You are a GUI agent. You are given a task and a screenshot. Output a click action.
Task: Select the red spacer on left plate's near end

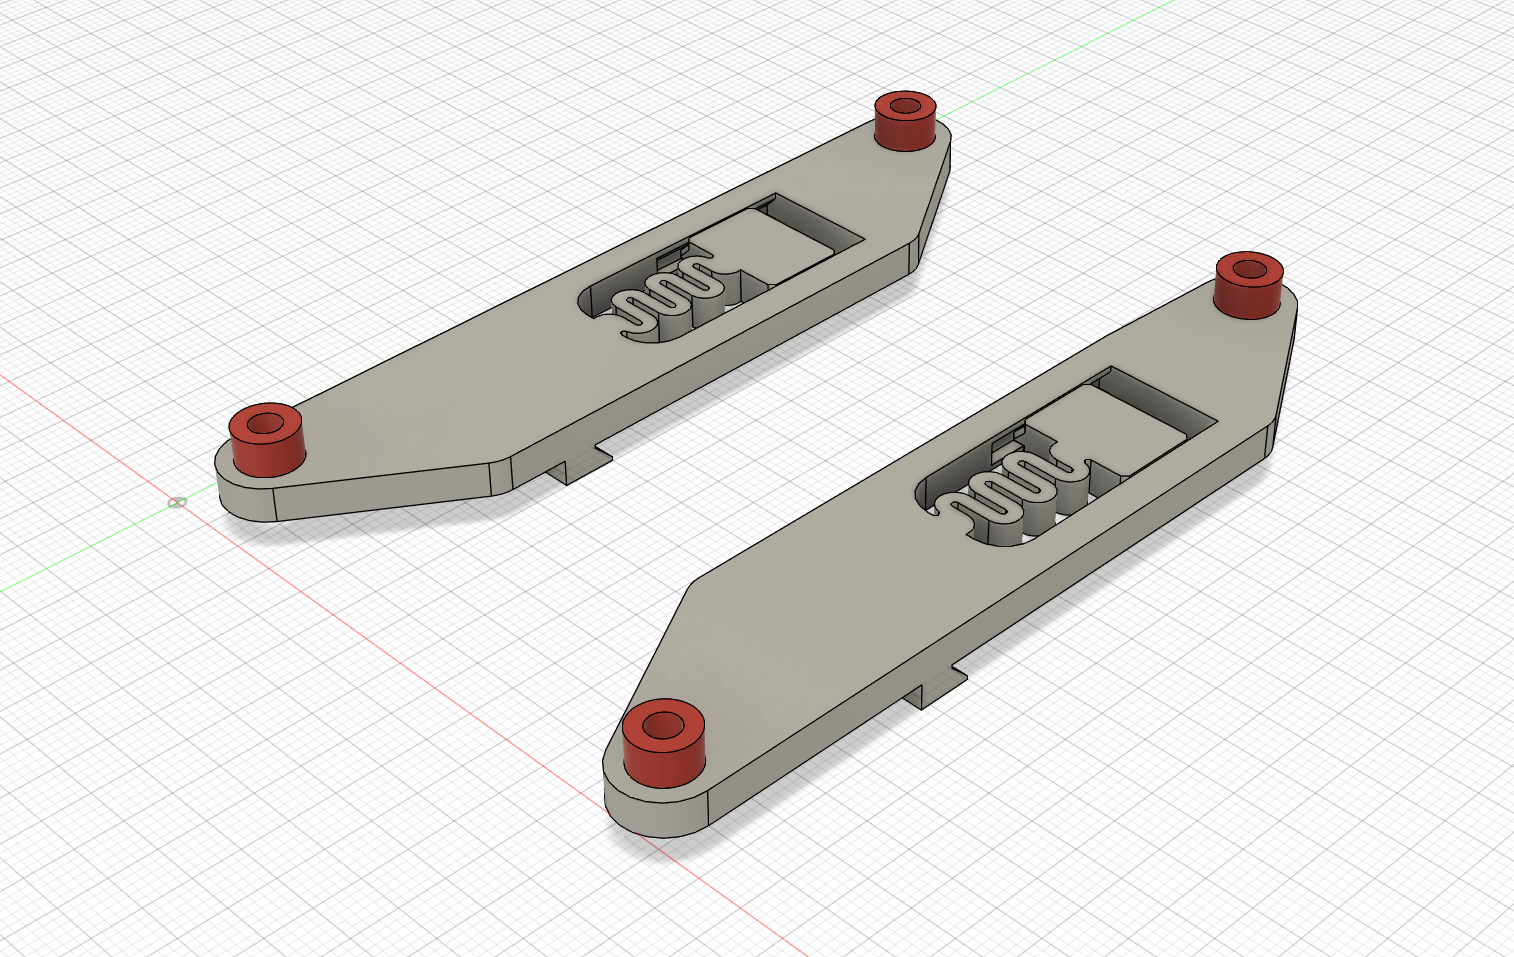(267, 439)
